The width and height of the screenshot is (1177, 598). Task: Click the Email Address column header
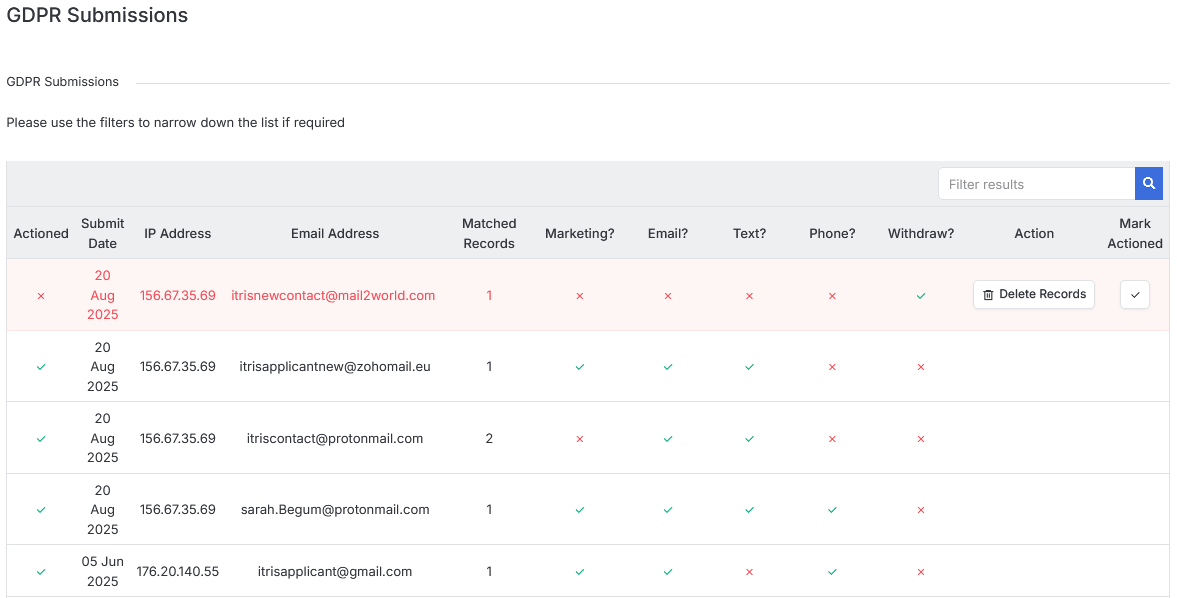tap(335, 233)
